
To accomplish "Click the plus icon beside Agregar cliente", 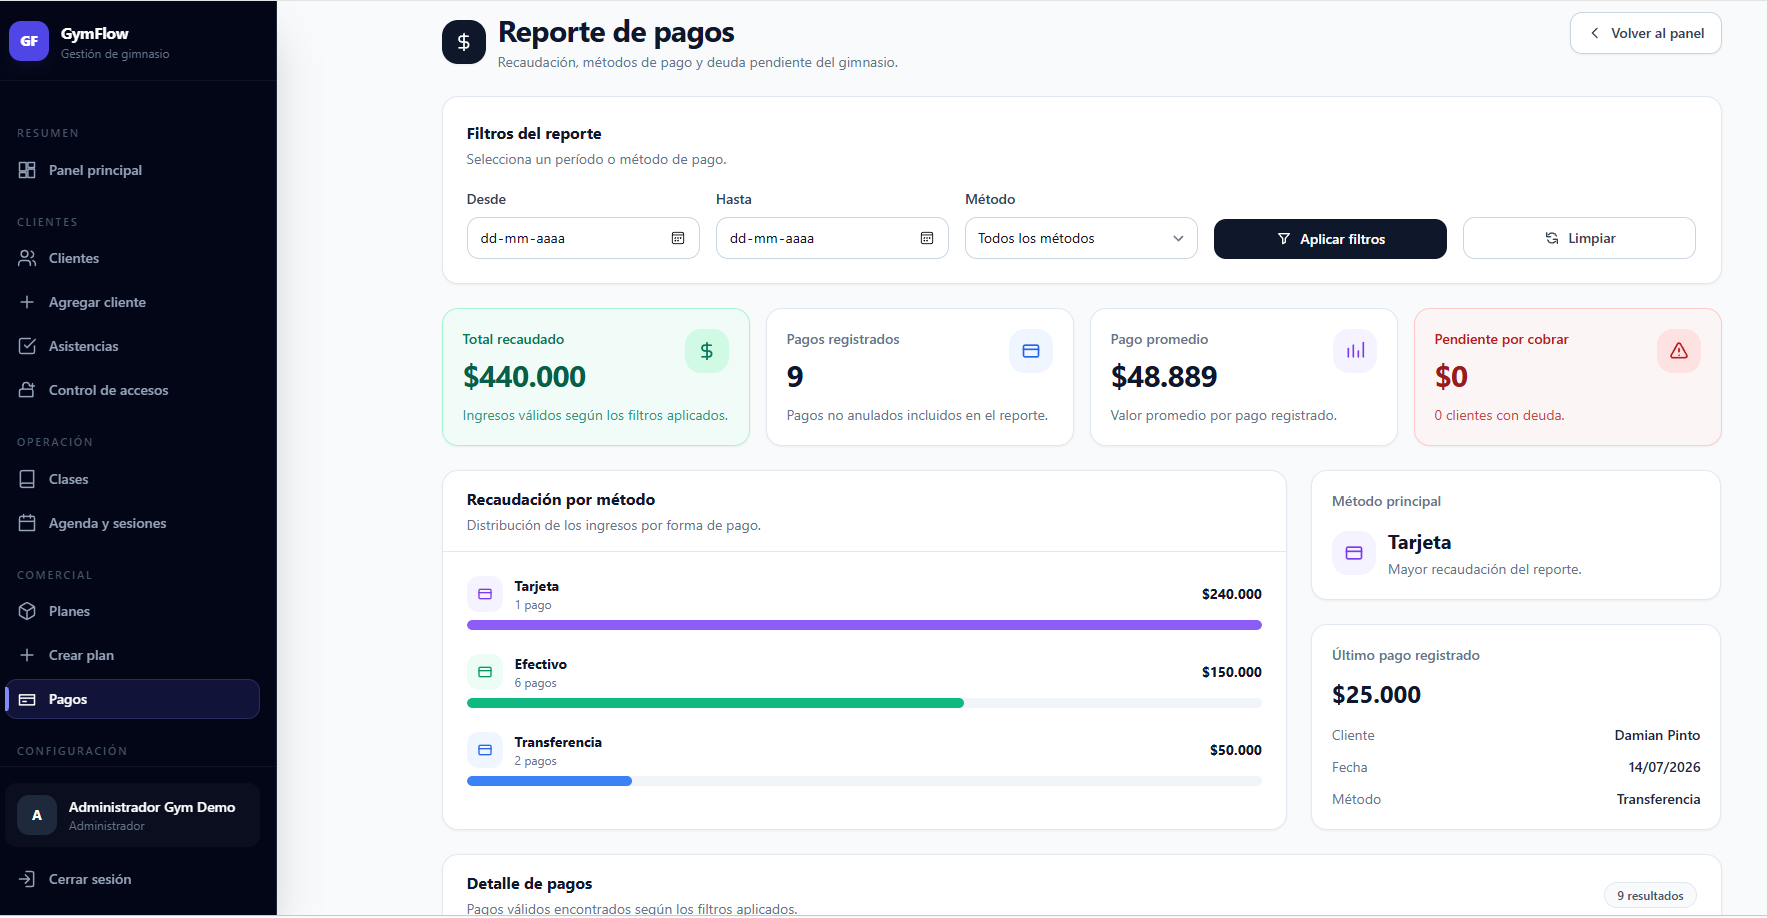I will (x=27, y=302).
